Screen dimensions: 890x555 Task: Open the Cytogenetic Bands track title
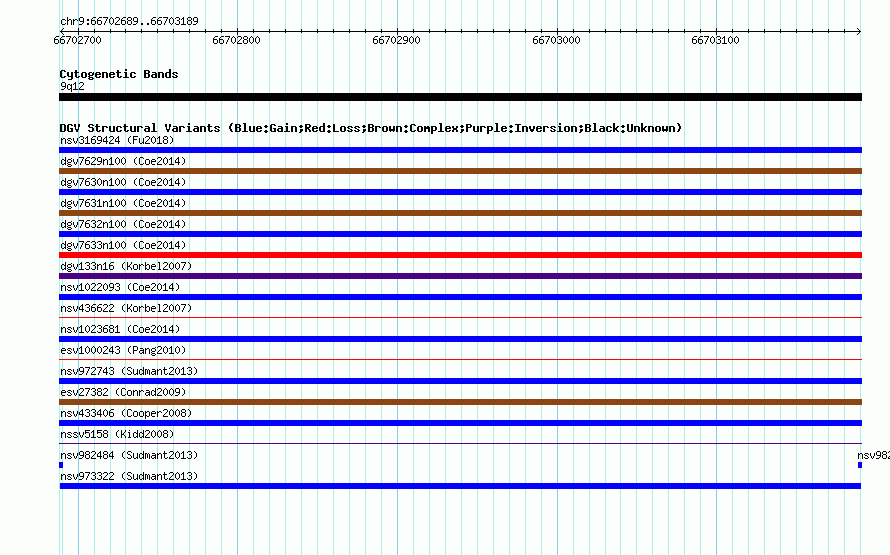click(119, 74)
